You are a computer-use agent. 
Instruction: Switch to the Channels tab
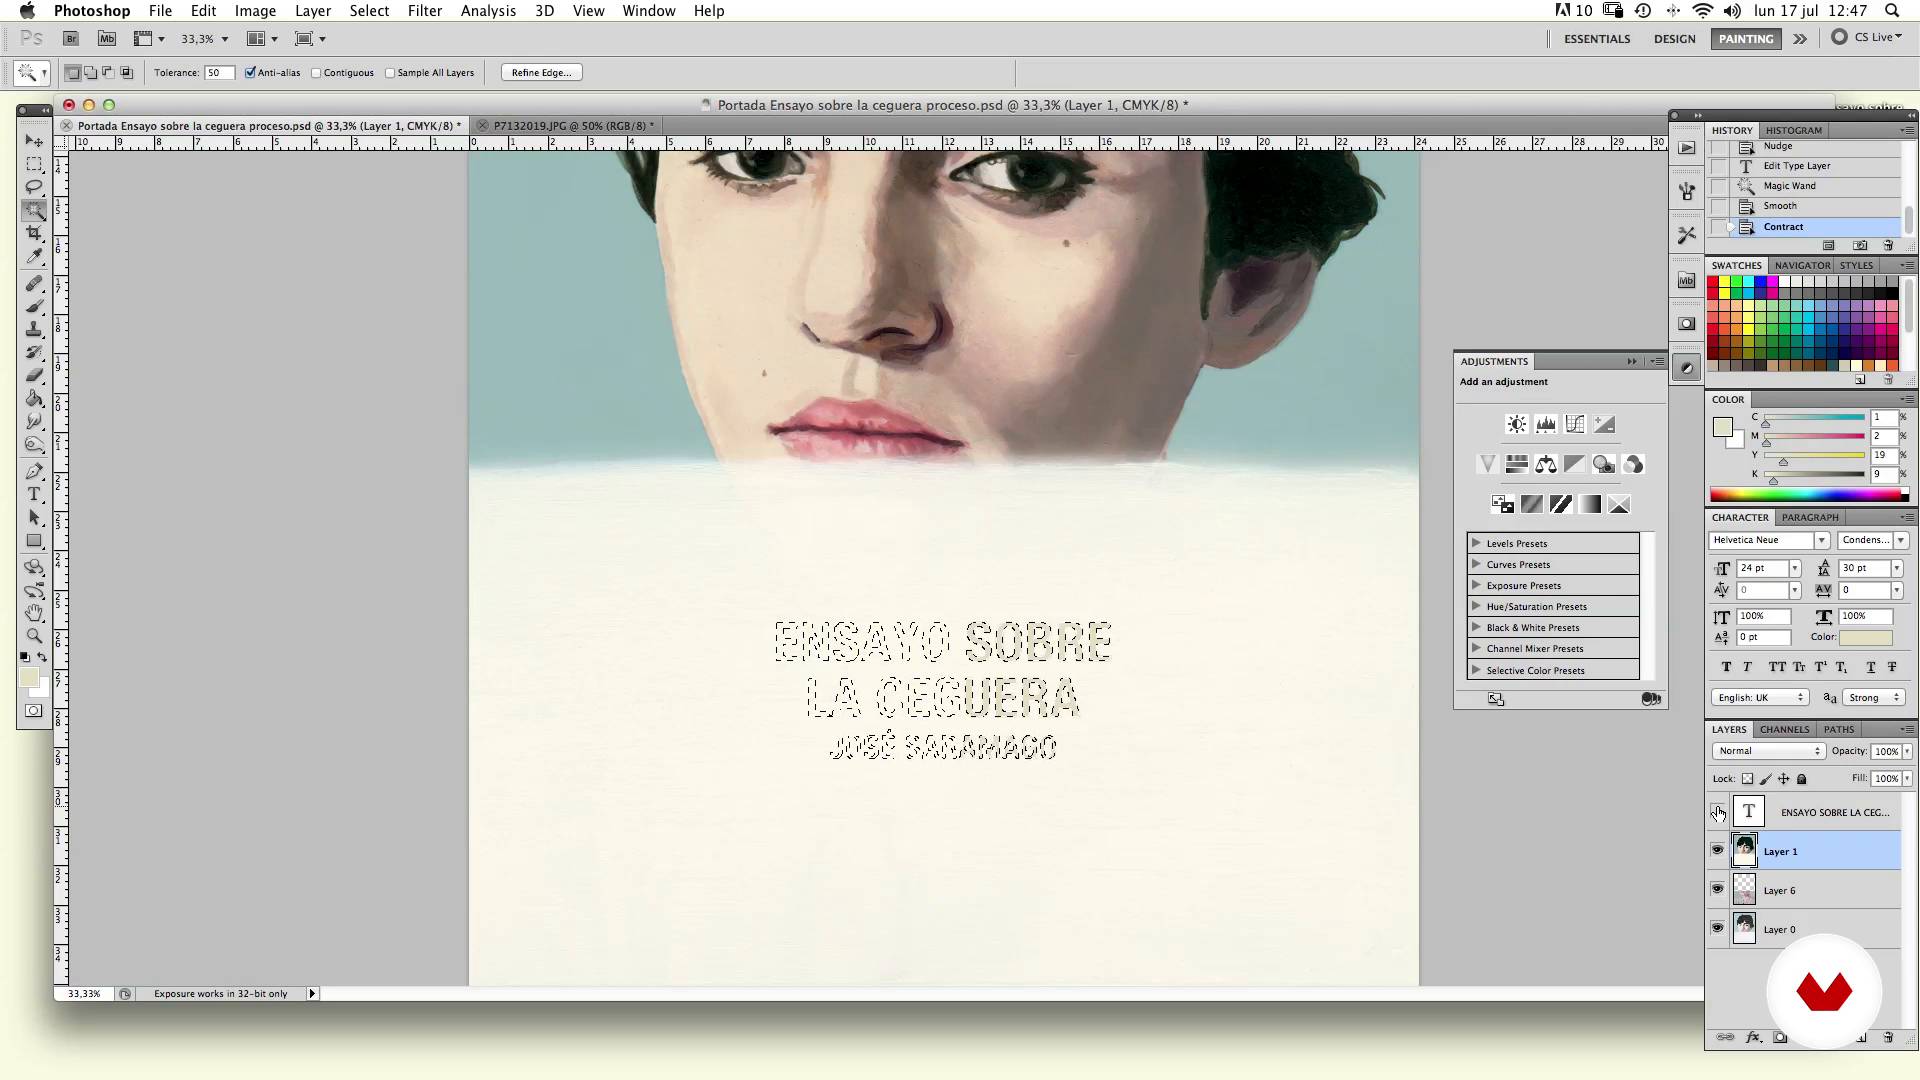click(1784, 729)
